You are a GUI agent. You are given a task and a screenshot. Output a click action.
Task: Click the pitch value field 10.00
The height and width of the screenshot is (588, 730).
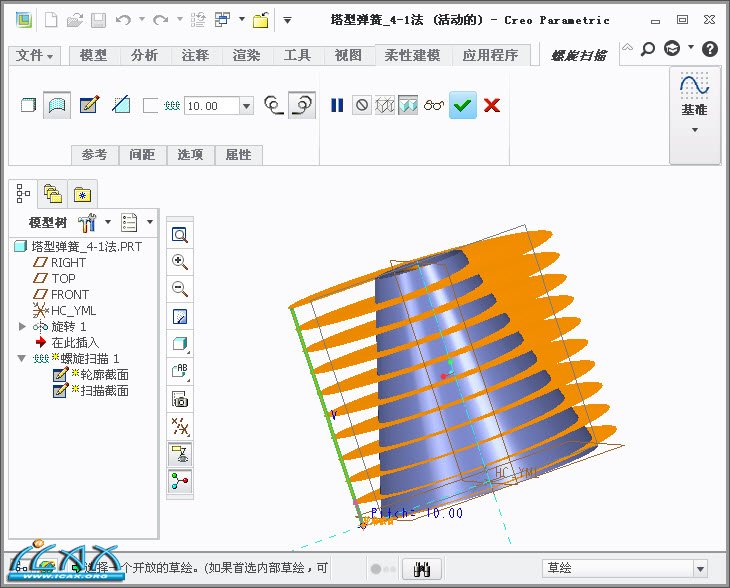(x=212, y=106)
